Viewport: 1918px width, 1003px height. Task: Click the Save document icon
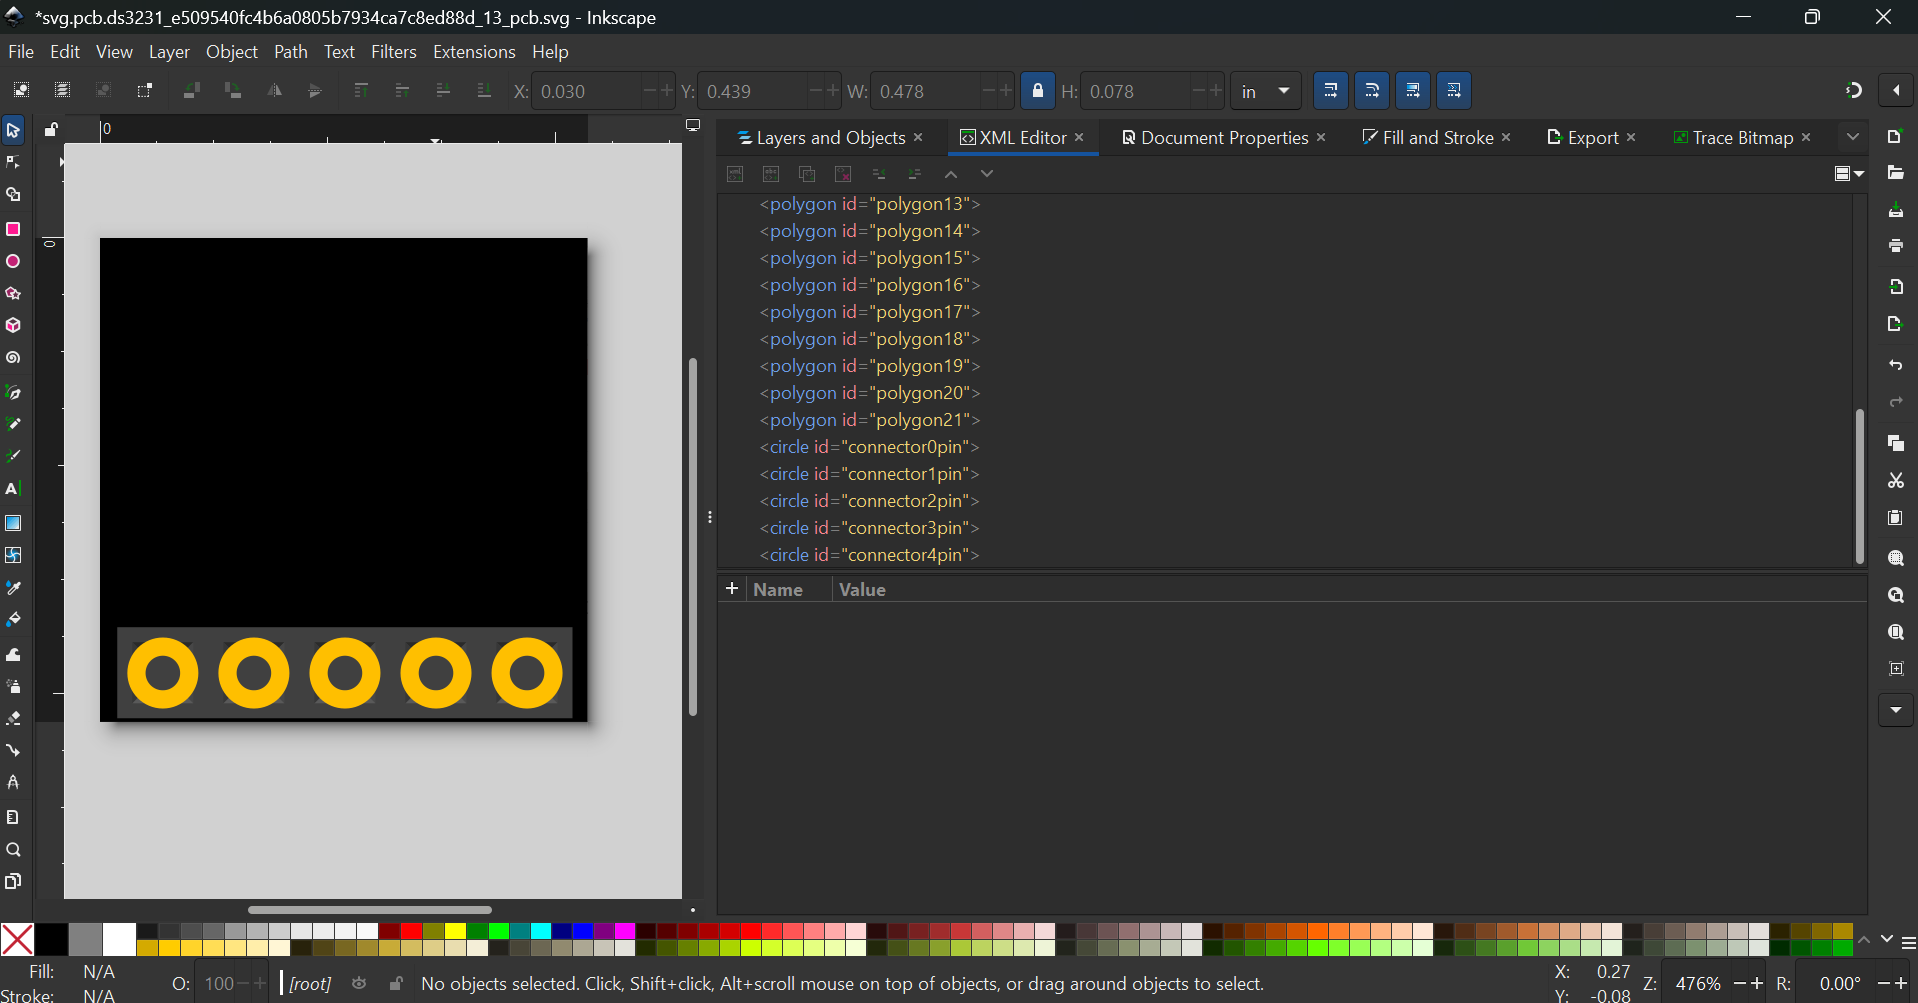click(x=1895, y=210)
